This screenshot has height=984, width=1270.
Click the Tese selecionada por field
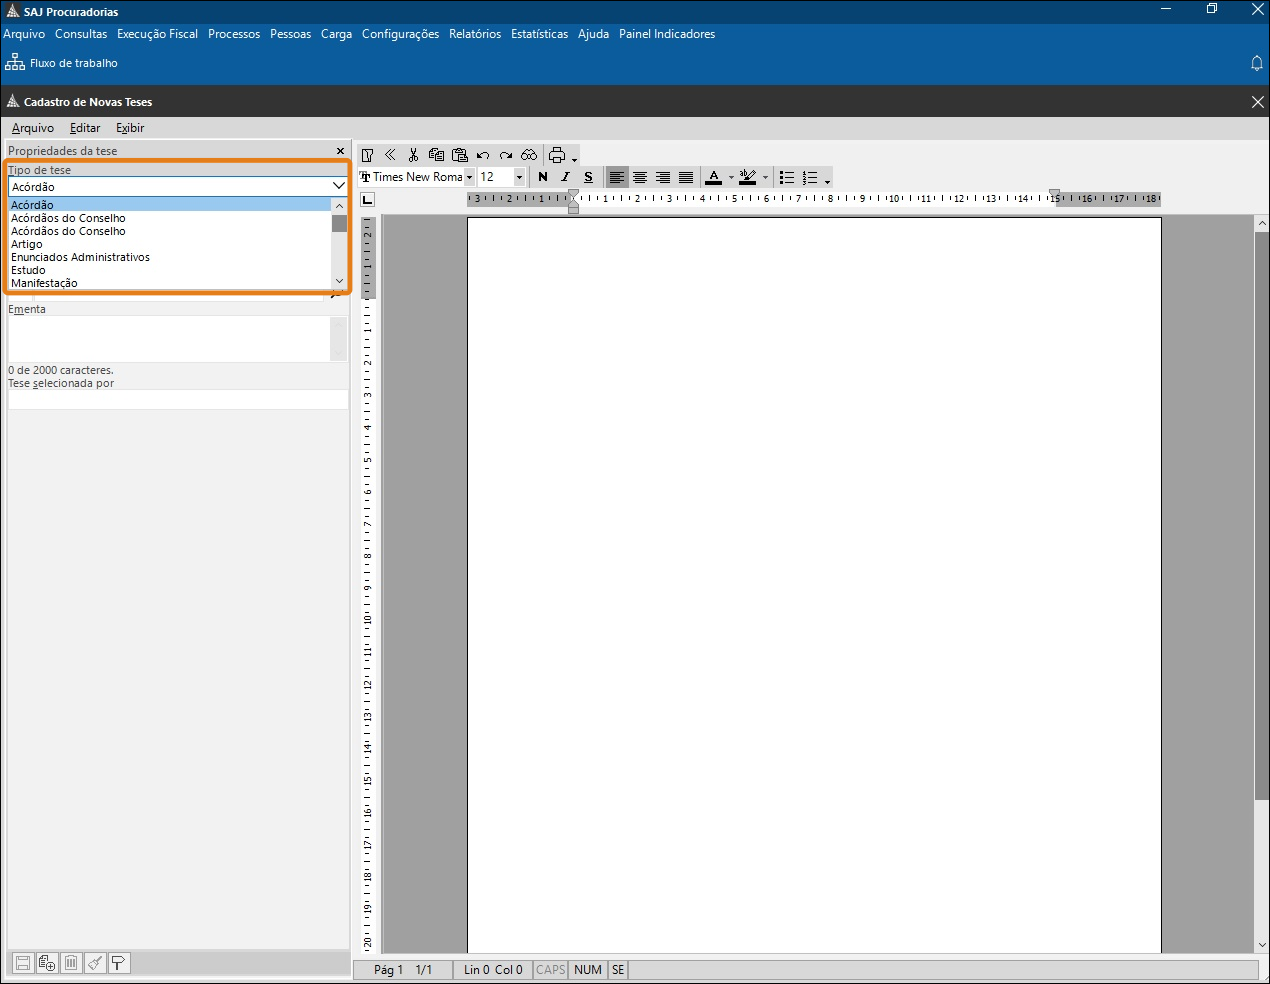(x=178, y=399)
